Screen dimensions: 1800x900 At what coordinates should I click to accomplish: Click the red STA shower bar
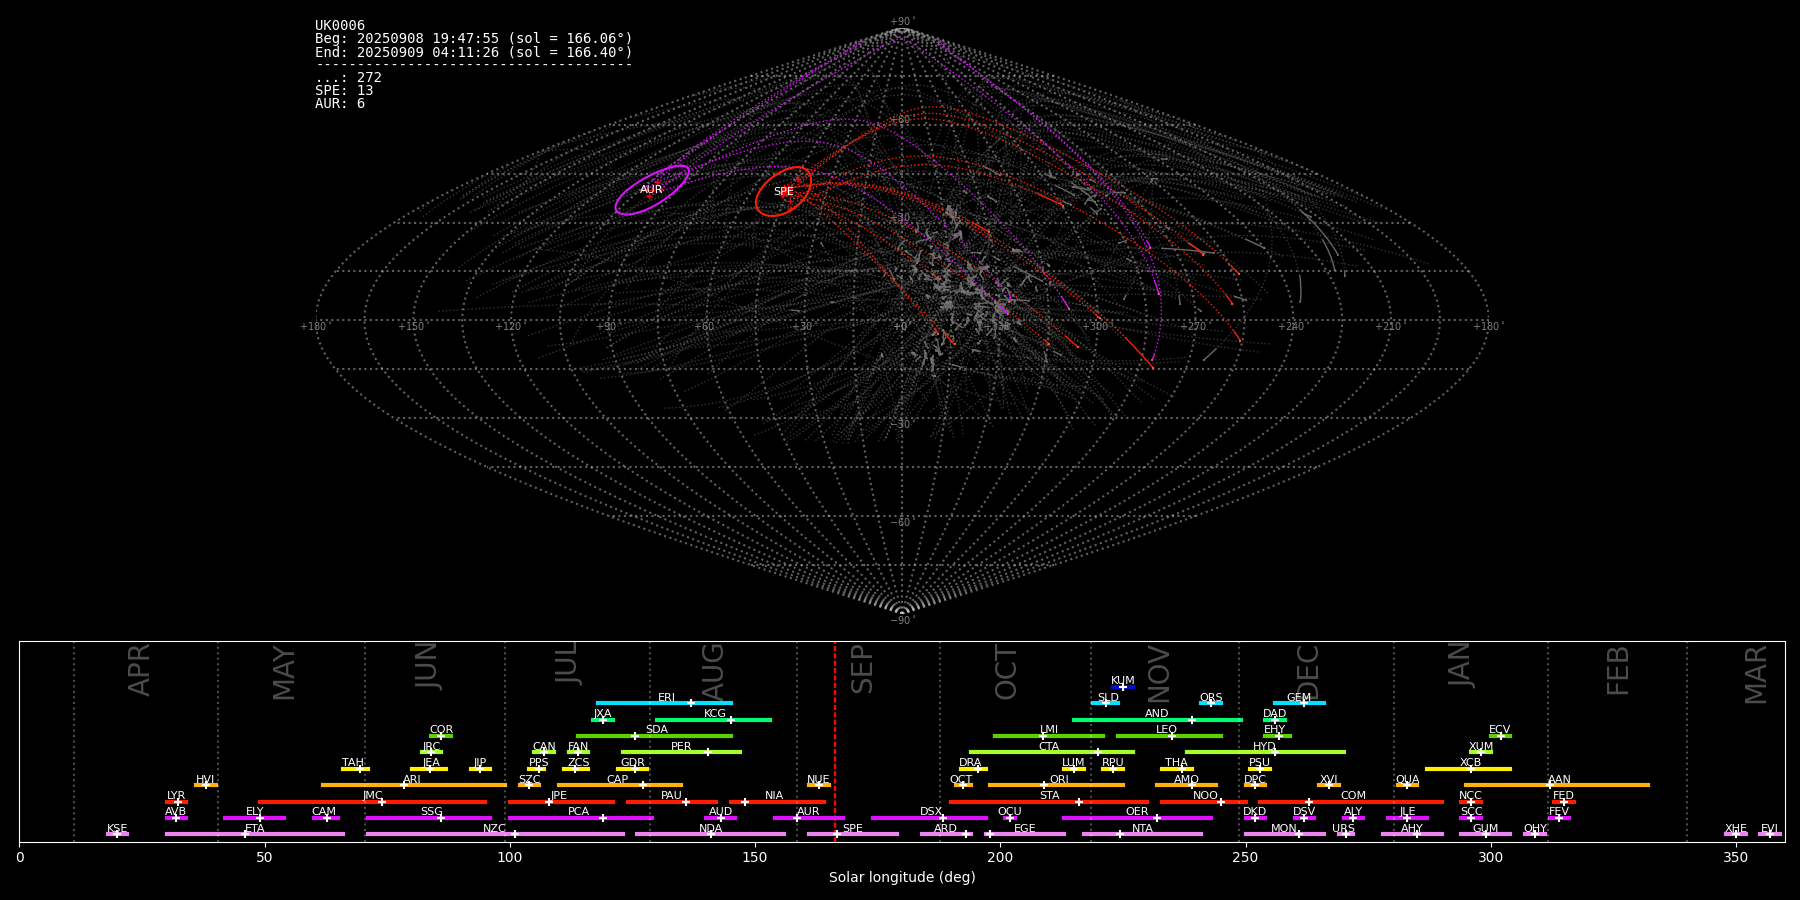1049,802
